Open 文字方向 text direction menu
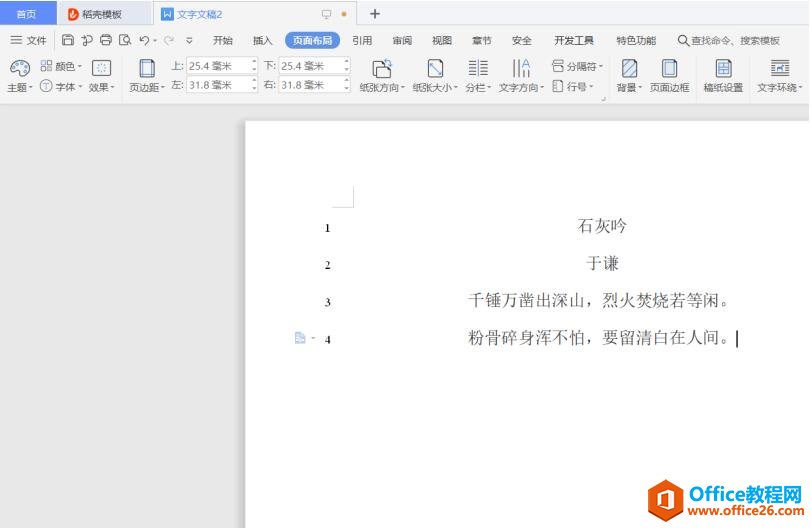This screenshot has height=528, width=811. (521, 76)
